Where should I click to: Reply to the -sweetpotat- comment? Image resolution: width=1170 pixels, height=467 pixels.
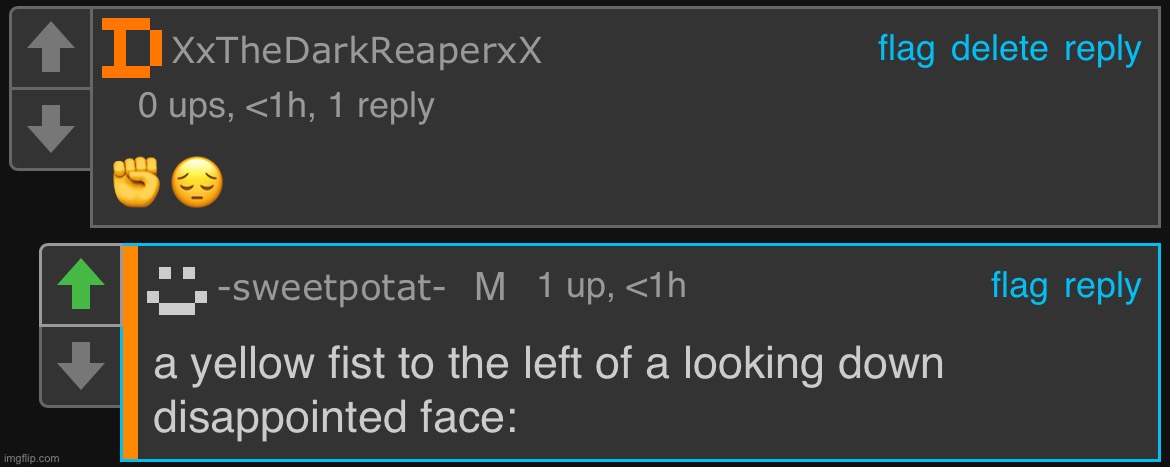coord(1102,288)
